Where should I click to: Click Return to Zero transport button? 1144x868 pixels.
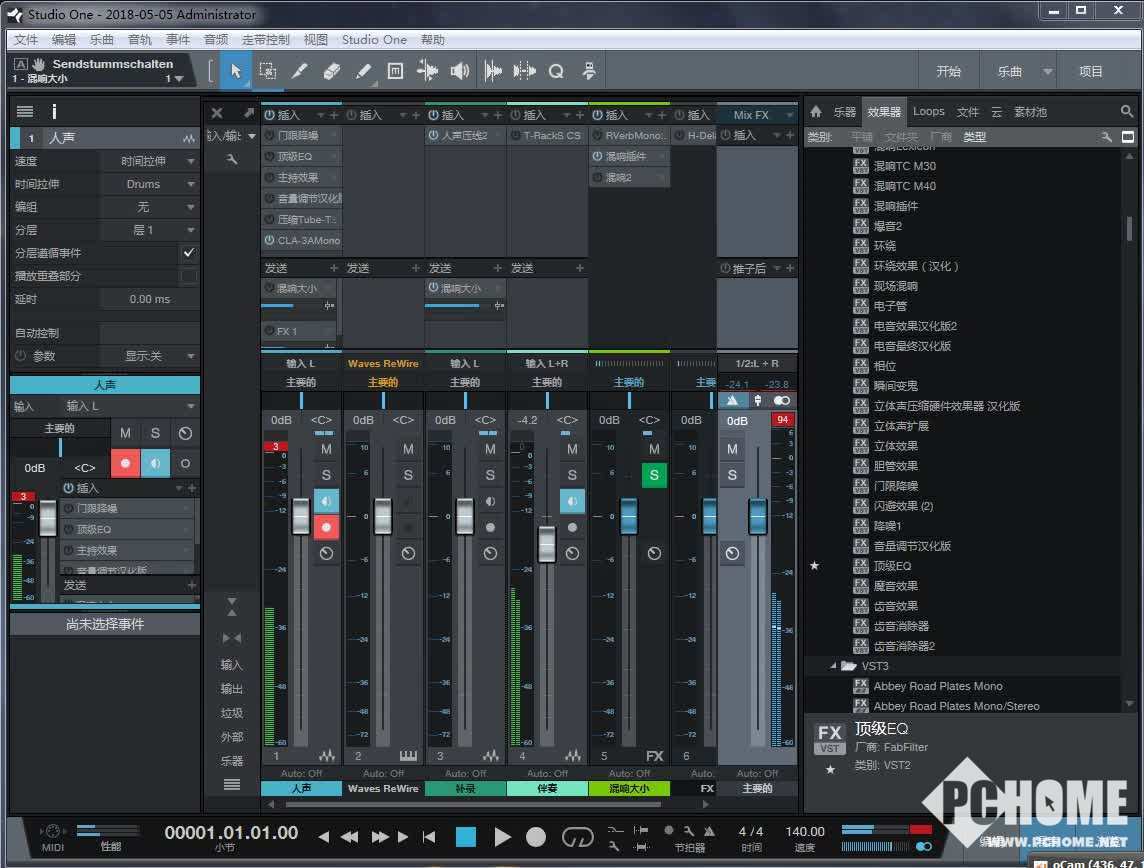(429, 837)
